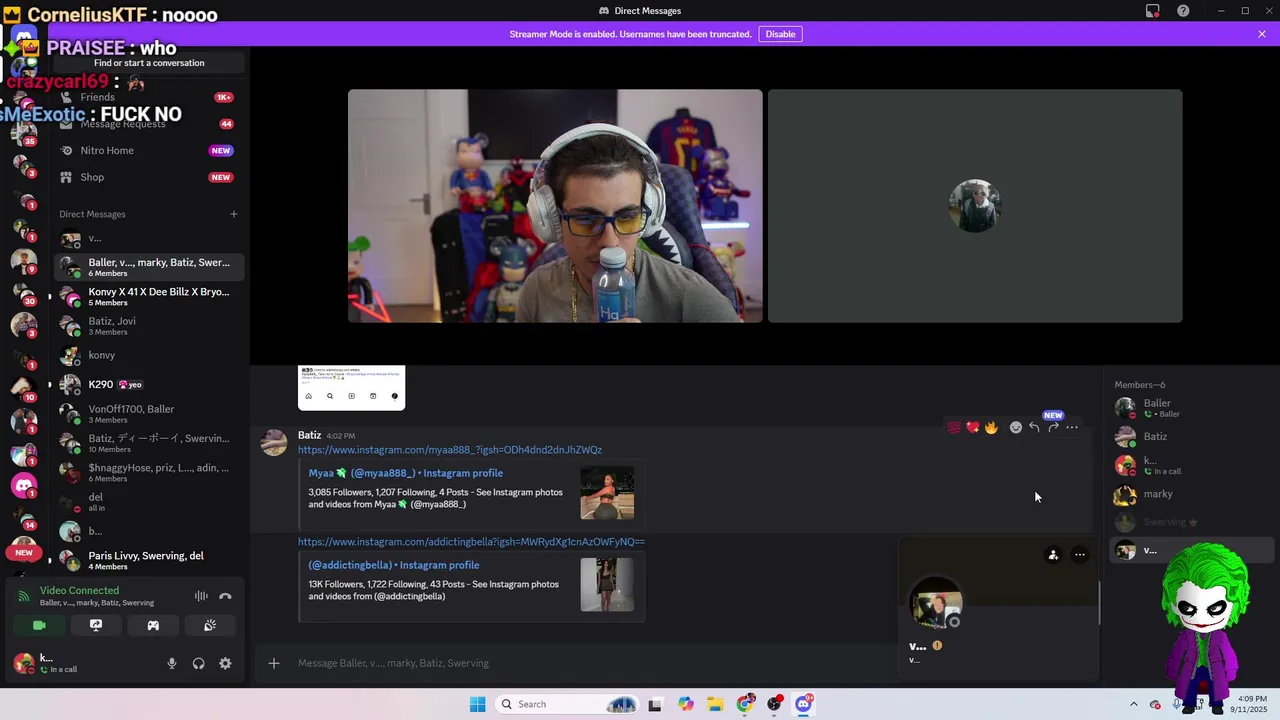The image size is (1280, 720).
Task: Open the Shop page
Action: (x=148, y=177)
